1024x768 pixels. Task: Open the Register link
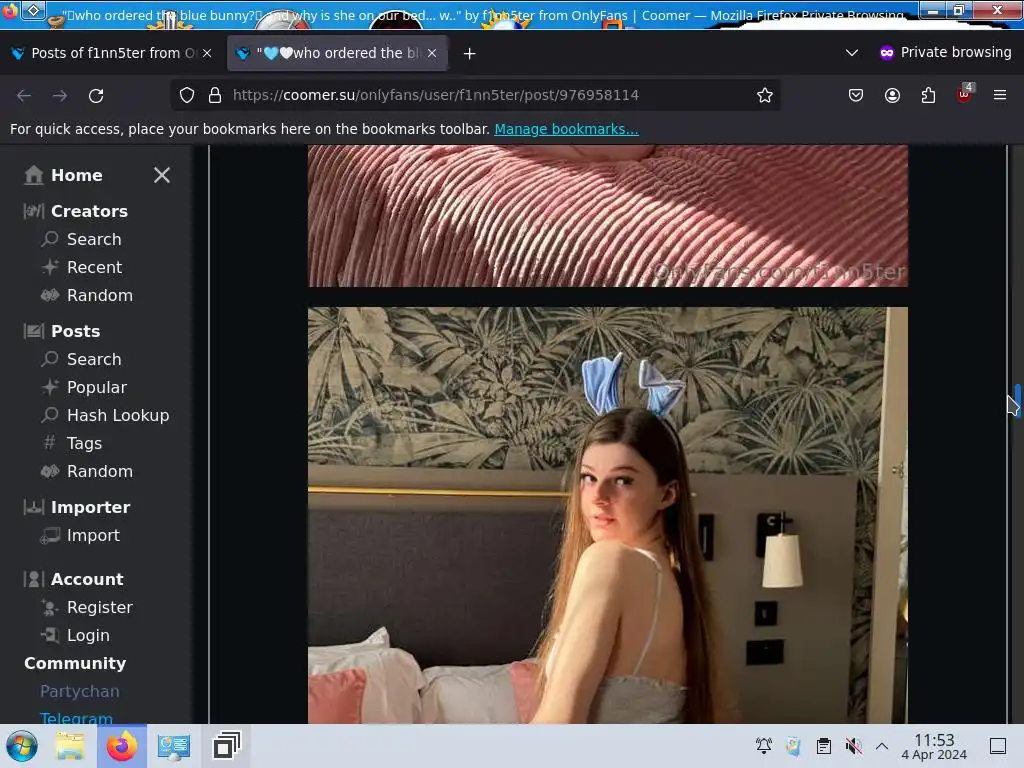100,607
